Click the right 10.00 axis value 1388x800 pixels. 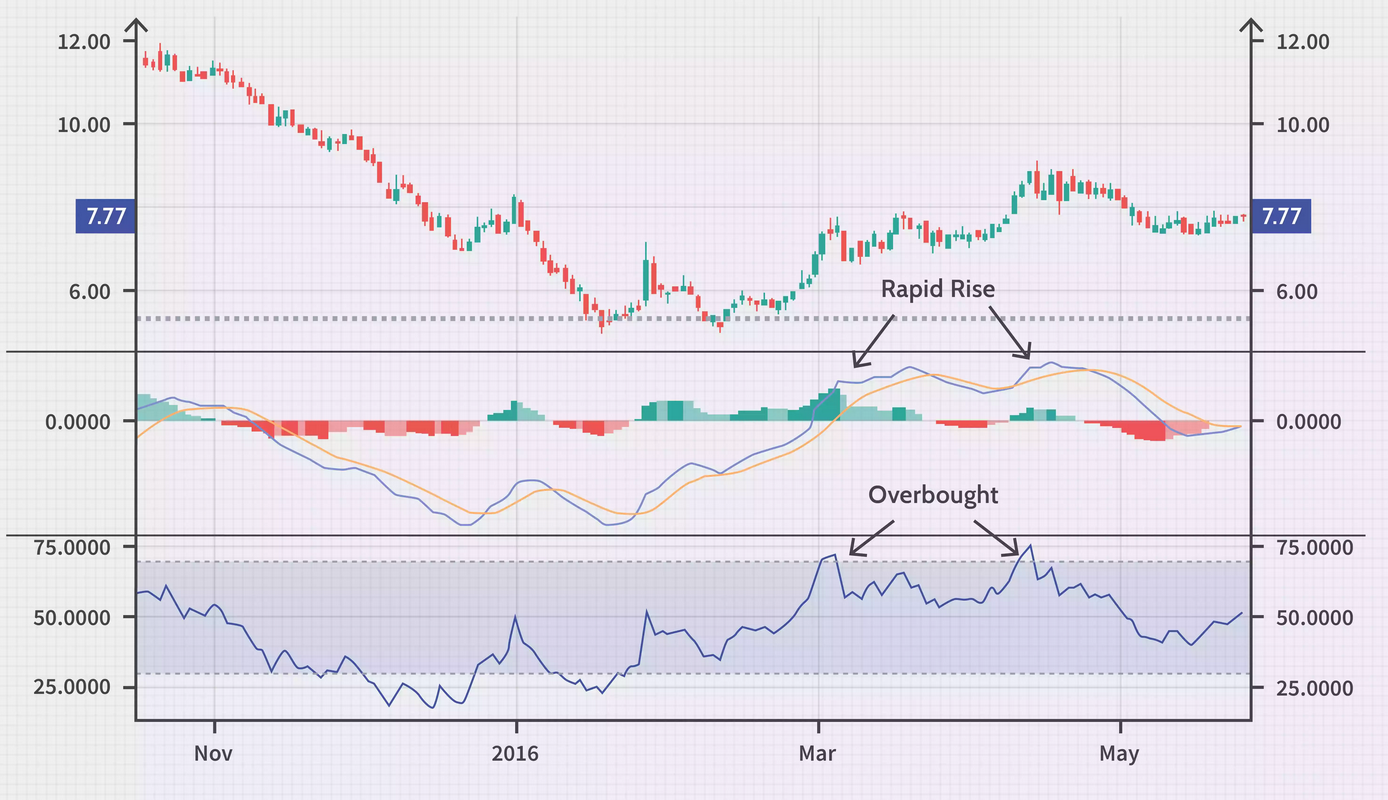point(1303,125)
